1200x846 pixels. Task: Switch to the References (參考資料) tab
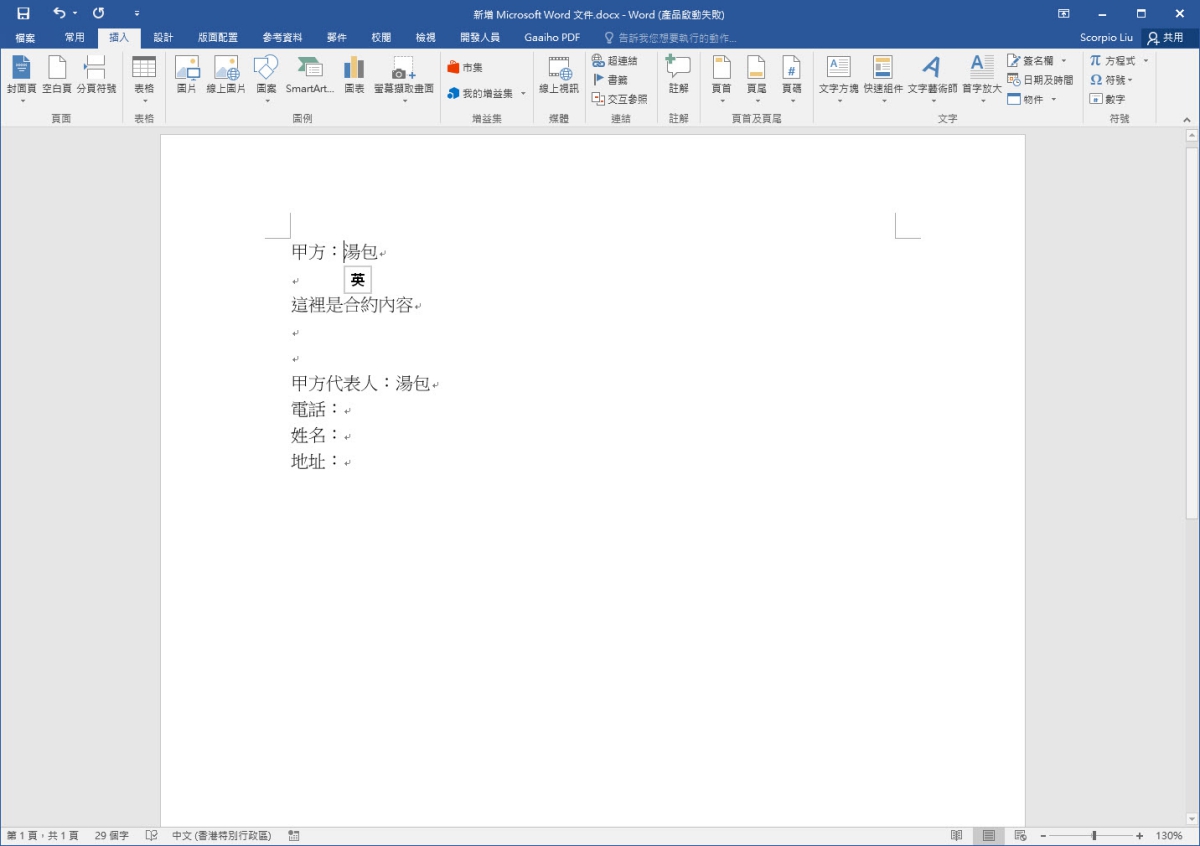283,37
